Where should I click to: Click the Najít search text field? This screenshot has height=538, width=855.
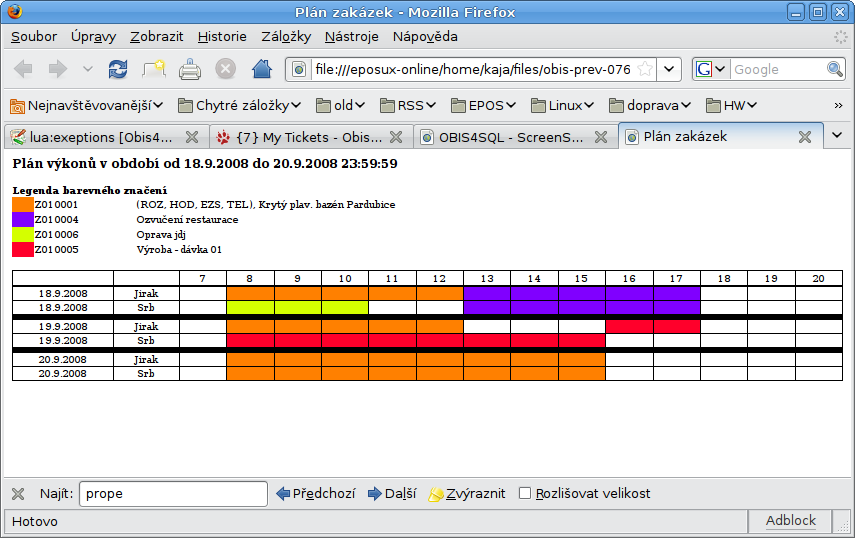pyautogui.click(x=173, y=494)
